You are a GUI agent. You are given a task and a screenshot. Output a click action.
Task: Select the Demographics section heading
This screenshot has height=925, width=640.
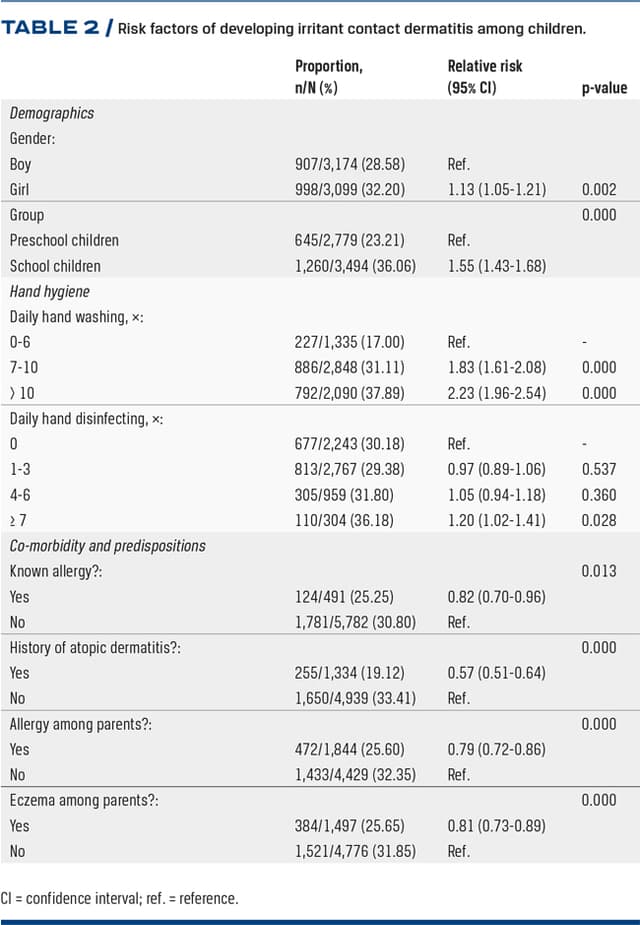tap(51, 113)
